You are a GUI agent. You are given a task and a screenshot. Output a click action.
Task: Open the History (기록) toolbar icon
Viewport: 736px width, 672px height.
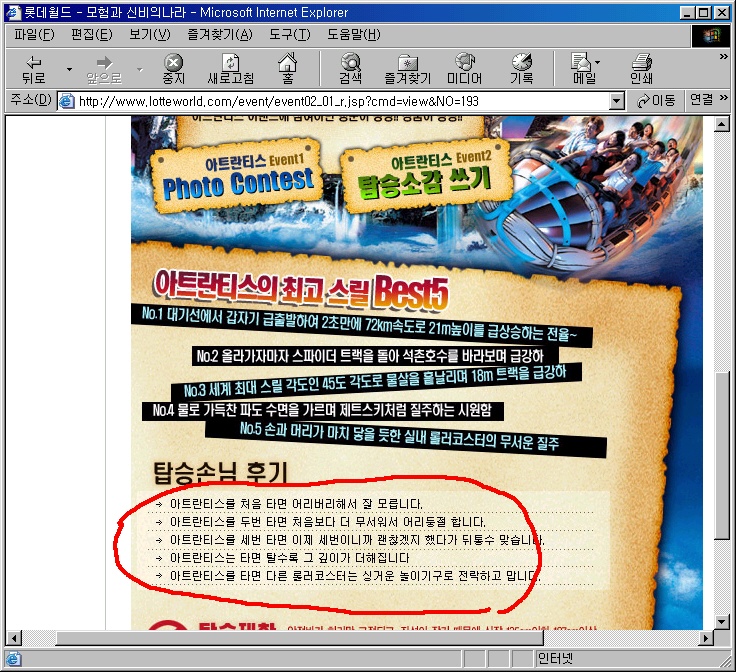tap(521, 69)
